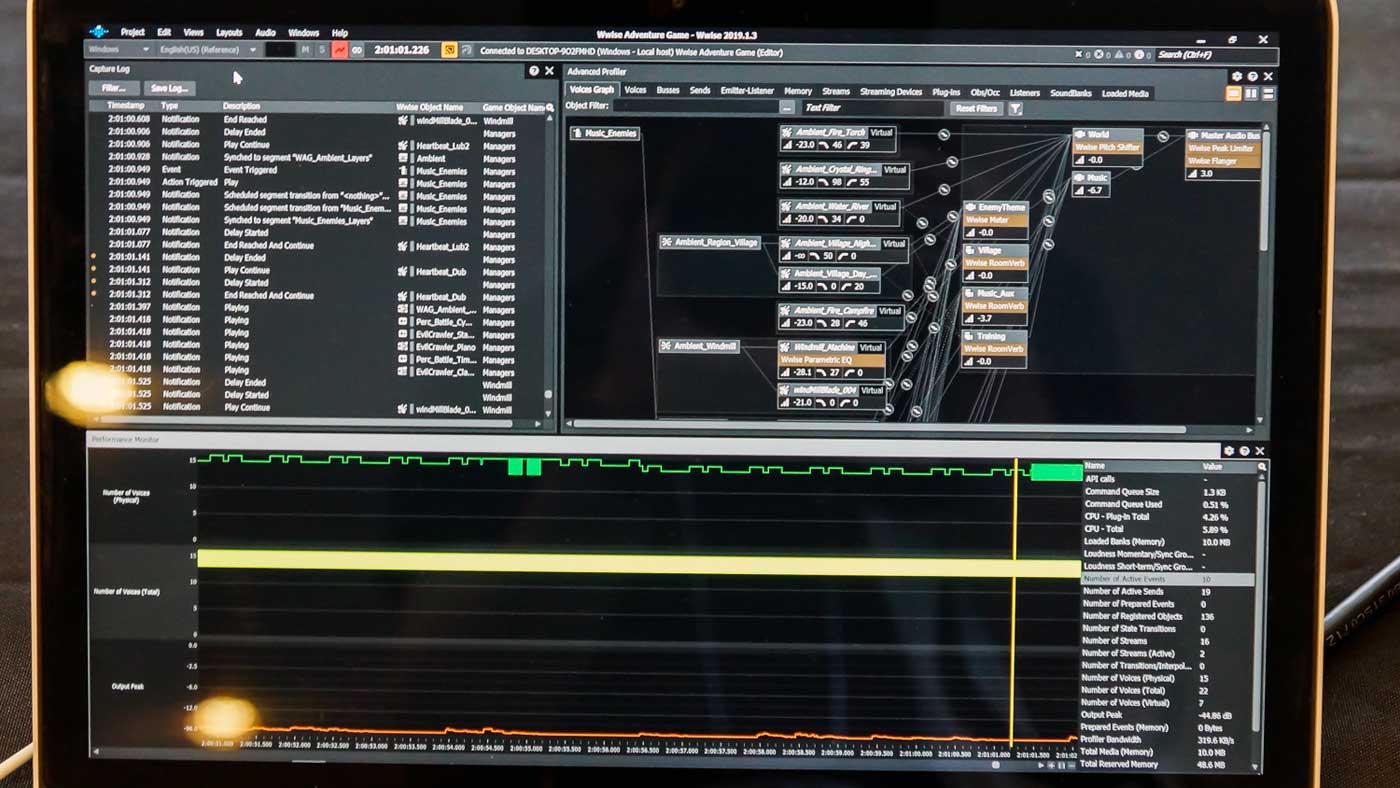Viewport: 1400px width, 788px height.
Task: Click the warning triangle count icon in toolbar
Action: [x=1117, y=55]
